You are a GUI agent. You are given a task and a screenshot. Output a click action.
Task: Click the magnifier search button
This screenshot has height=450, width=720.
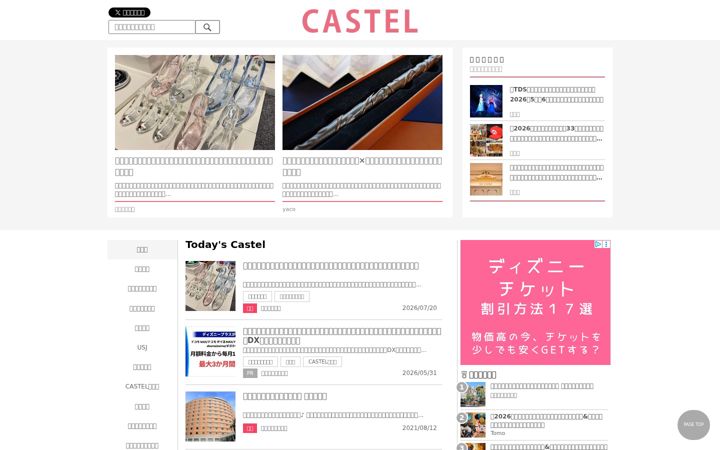pos(208,27)
